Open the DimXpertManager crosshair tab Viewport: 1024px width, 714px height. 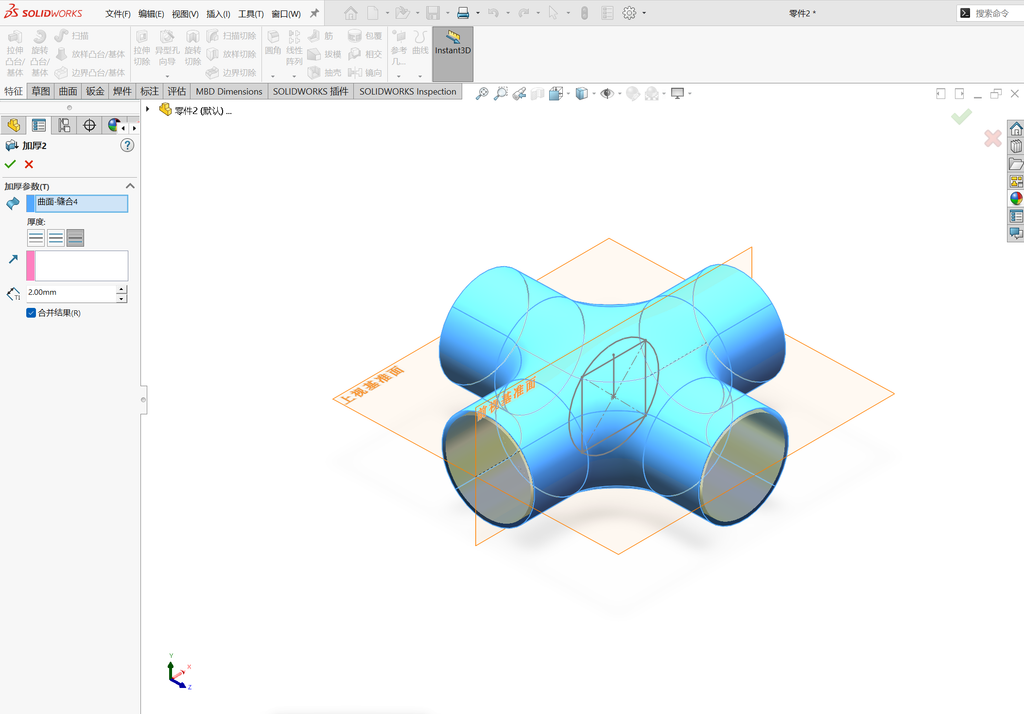(89, 125)
